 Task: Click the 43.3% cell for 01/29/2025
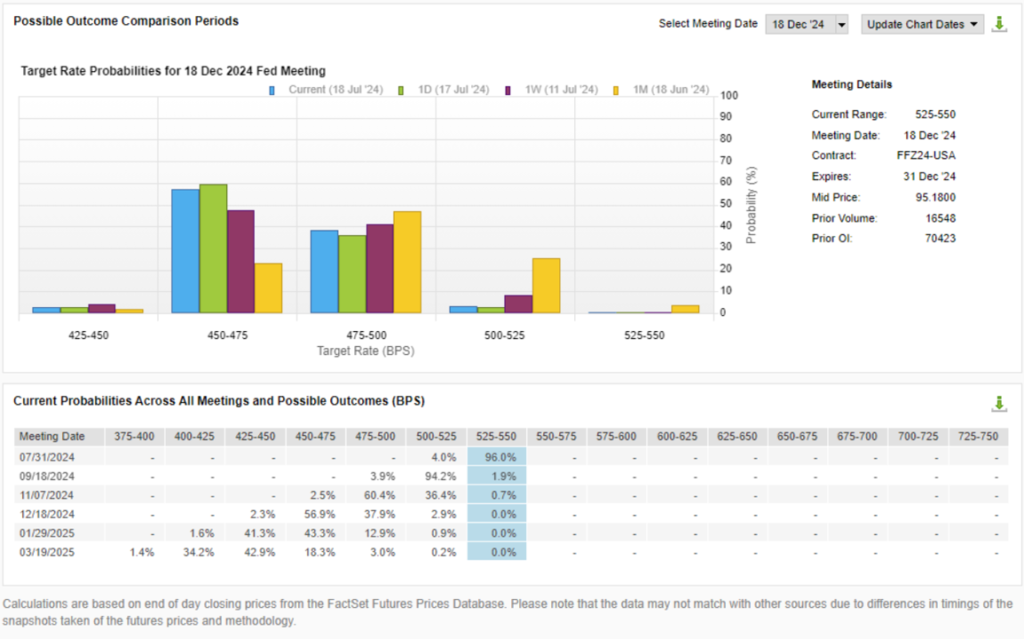(315, 533)
